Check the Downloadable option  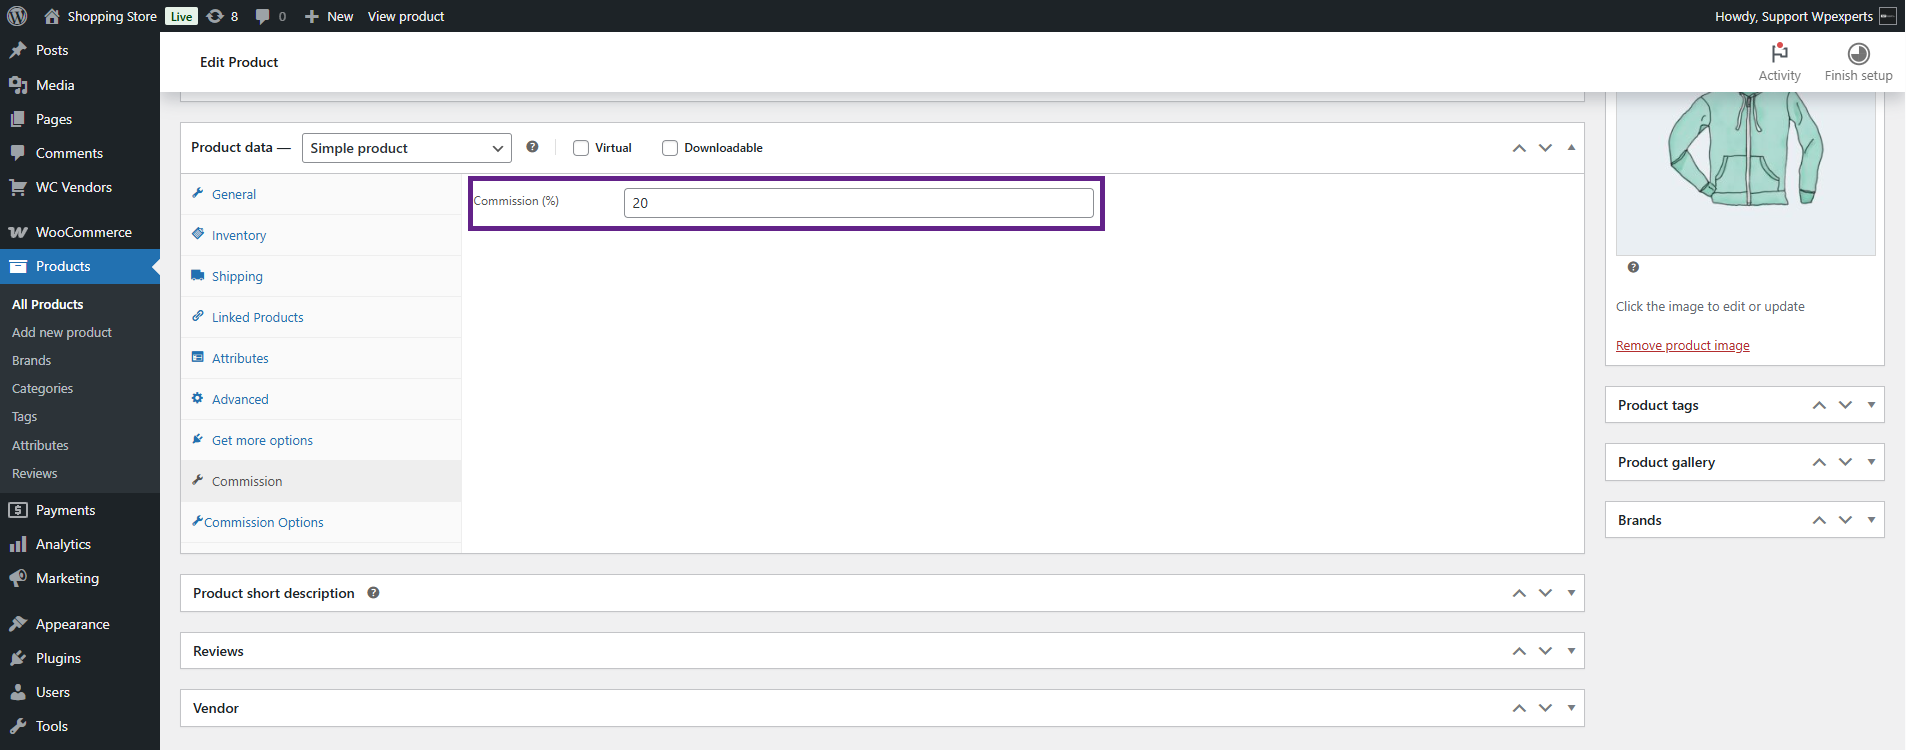(670, 148)
